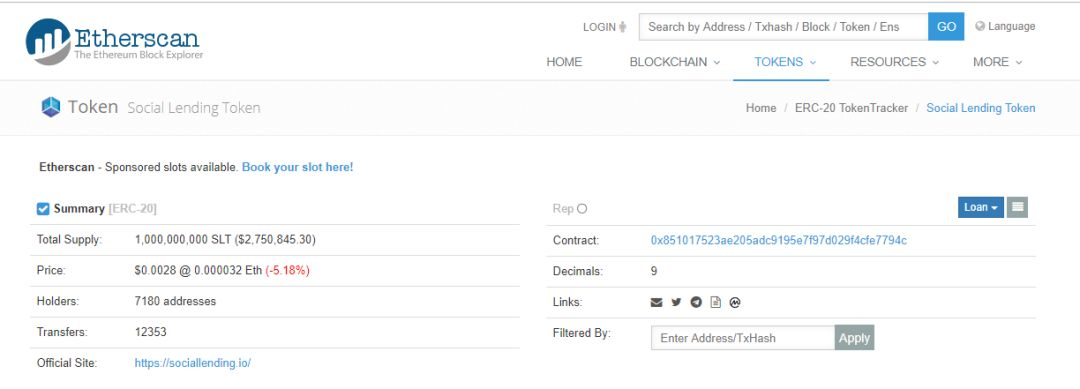Toggle the Summary checkbox
1080x389 pixels.
point(43,209)
